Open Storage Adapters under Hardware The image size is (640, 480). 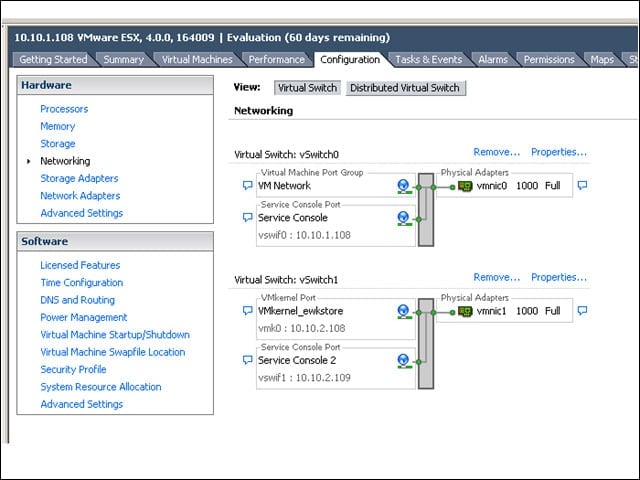click(79, 178)
